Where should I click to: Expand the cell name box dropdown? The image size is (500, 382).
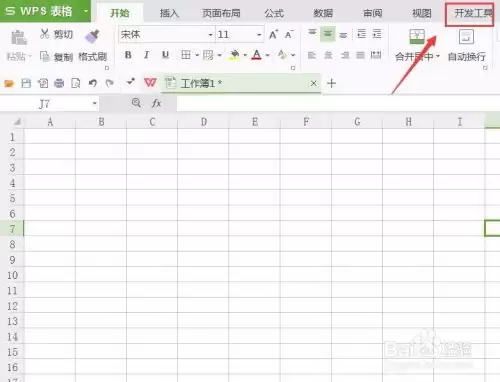pyautogui.click(x=95, y=104)
